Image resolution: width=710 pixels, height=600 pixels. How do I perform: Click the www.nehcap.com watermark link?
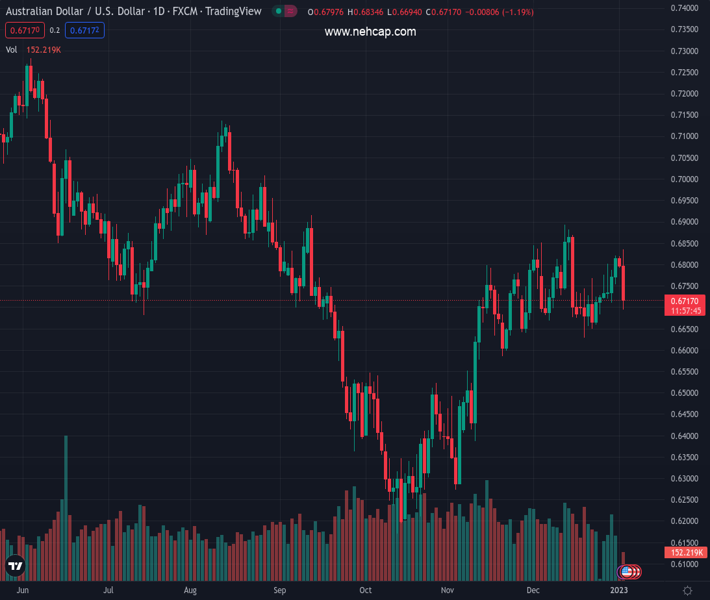pyautogui.click(x=370, y=32)
